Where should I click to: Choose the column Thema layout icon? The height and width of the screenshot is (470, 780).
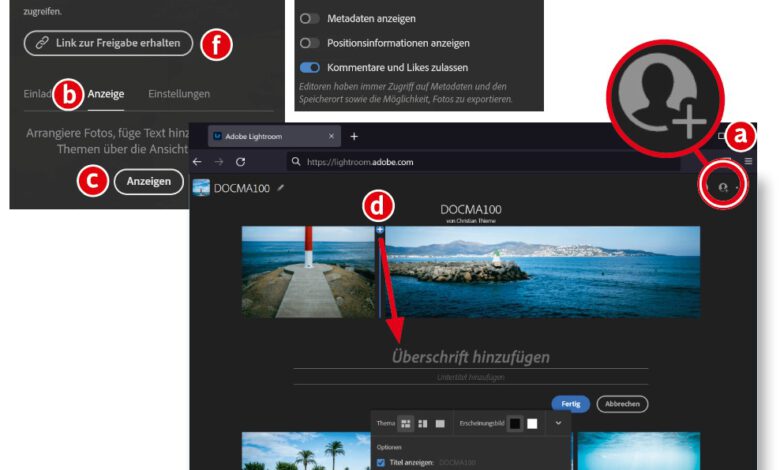click(423, 424)
